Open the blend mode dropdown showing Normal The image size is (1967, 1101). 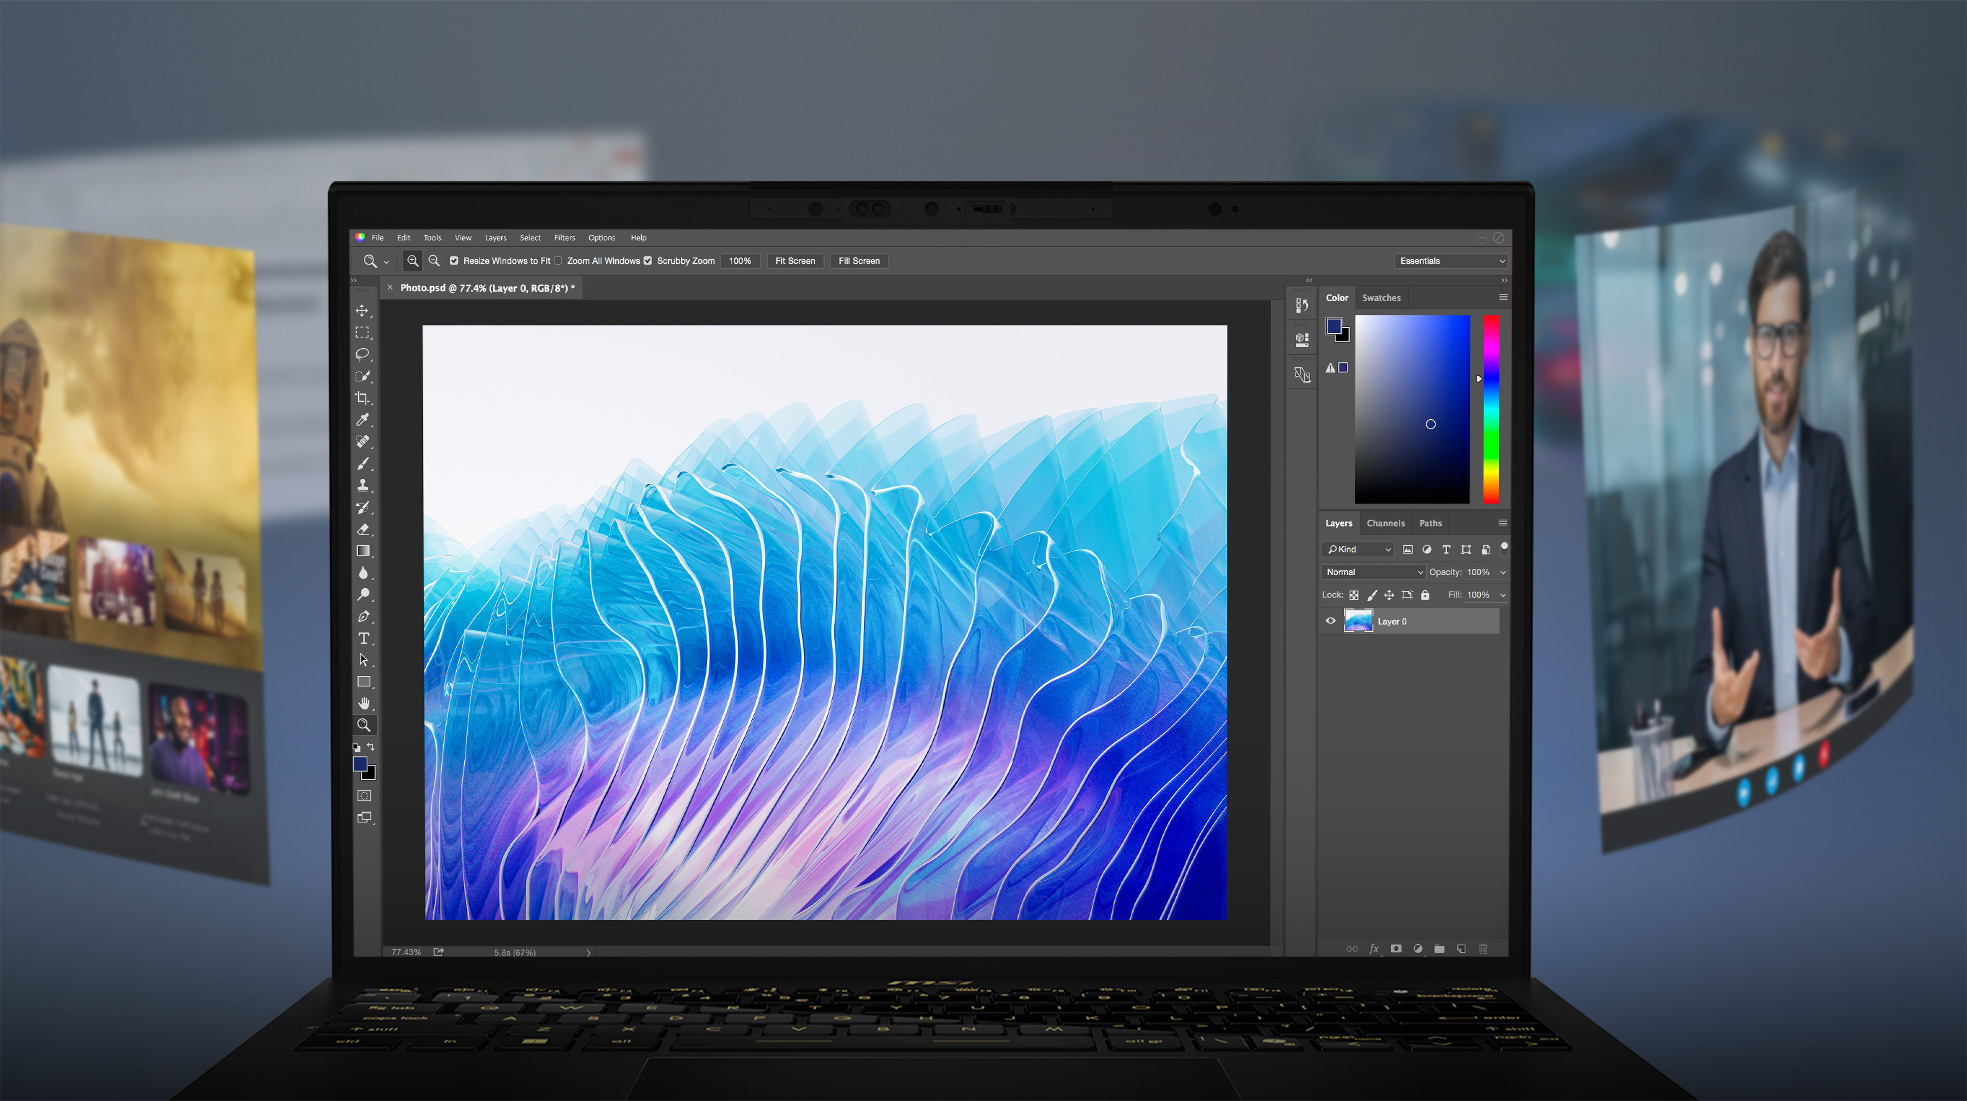pyautogui.click(x=1372, y=572)
